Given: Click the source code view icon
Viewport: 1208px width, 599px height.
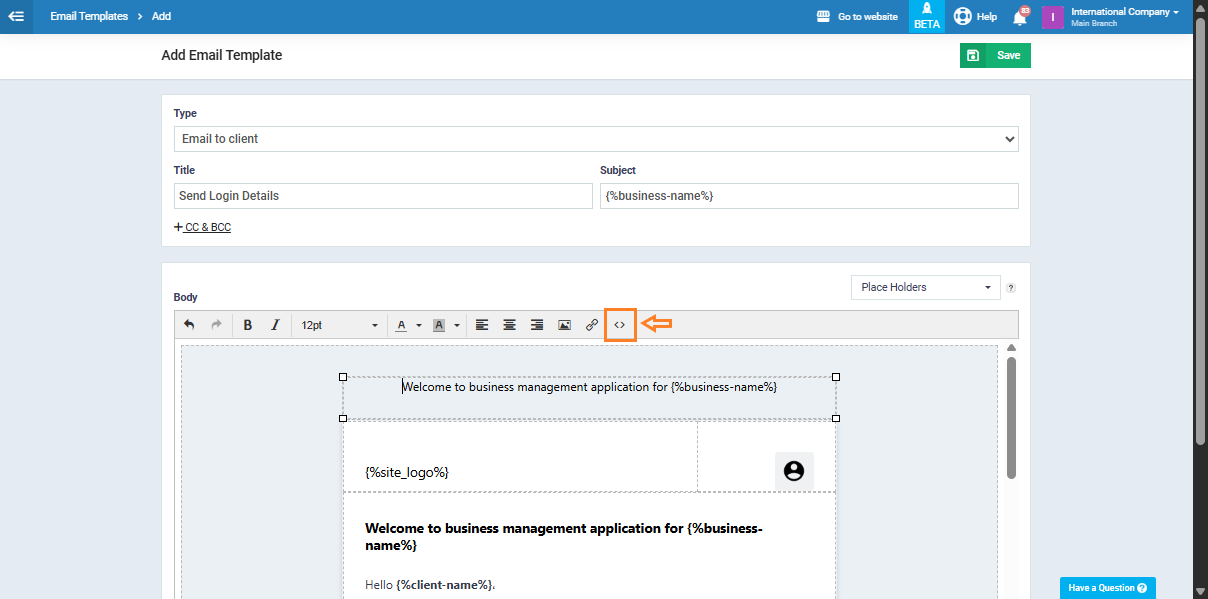Looking at the screenshot, I should click(620, 325).
